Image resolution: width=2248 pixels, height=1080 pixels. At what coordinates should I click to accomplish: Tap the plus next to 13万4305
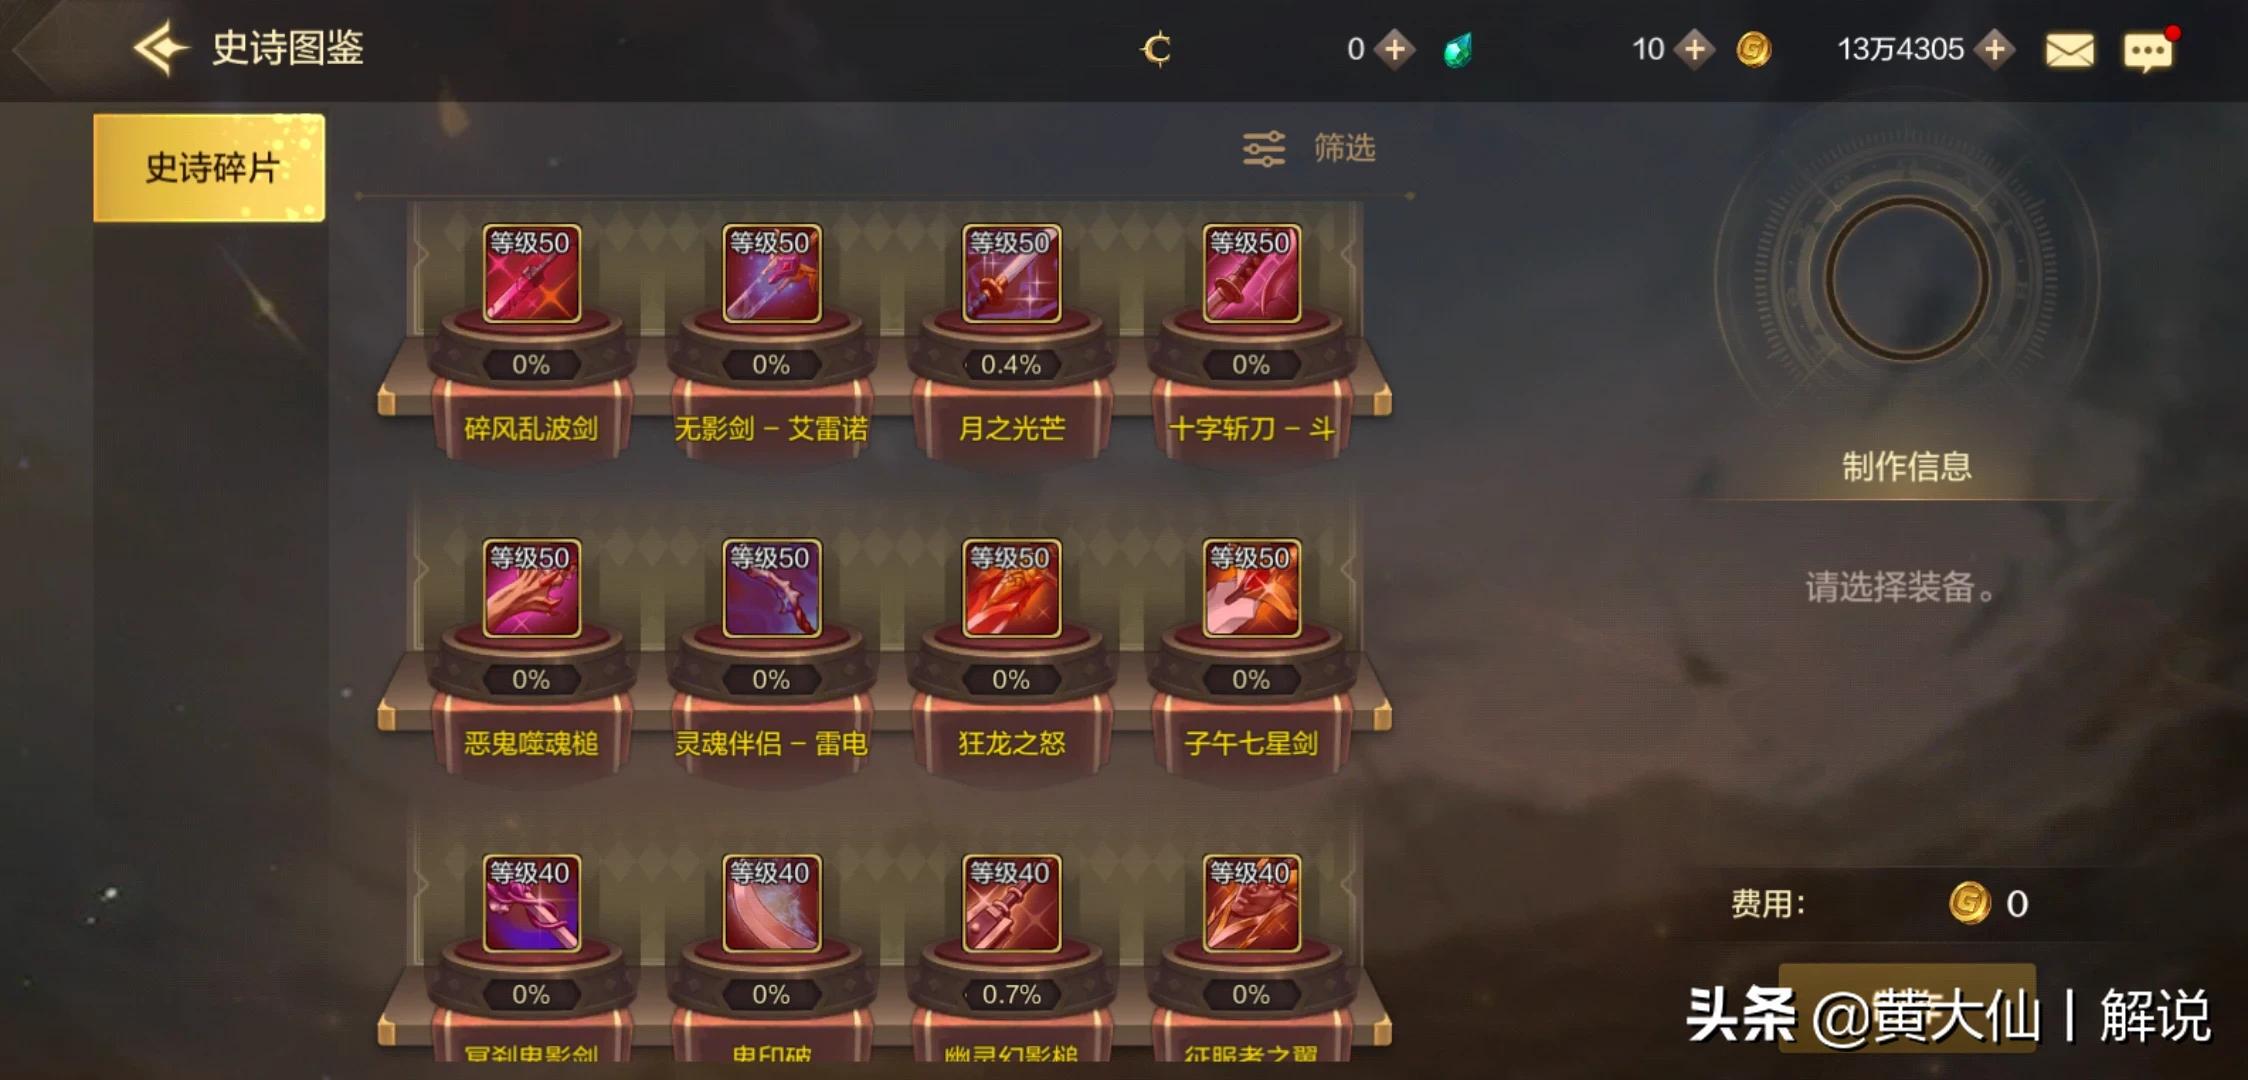[x=1995, y=49]
